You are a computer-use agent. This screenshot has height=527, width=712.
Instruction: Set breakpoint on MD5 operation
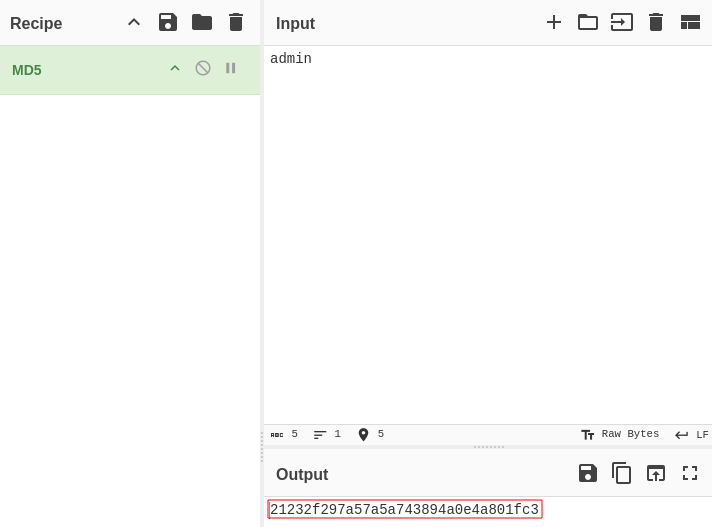coord(231,69)
